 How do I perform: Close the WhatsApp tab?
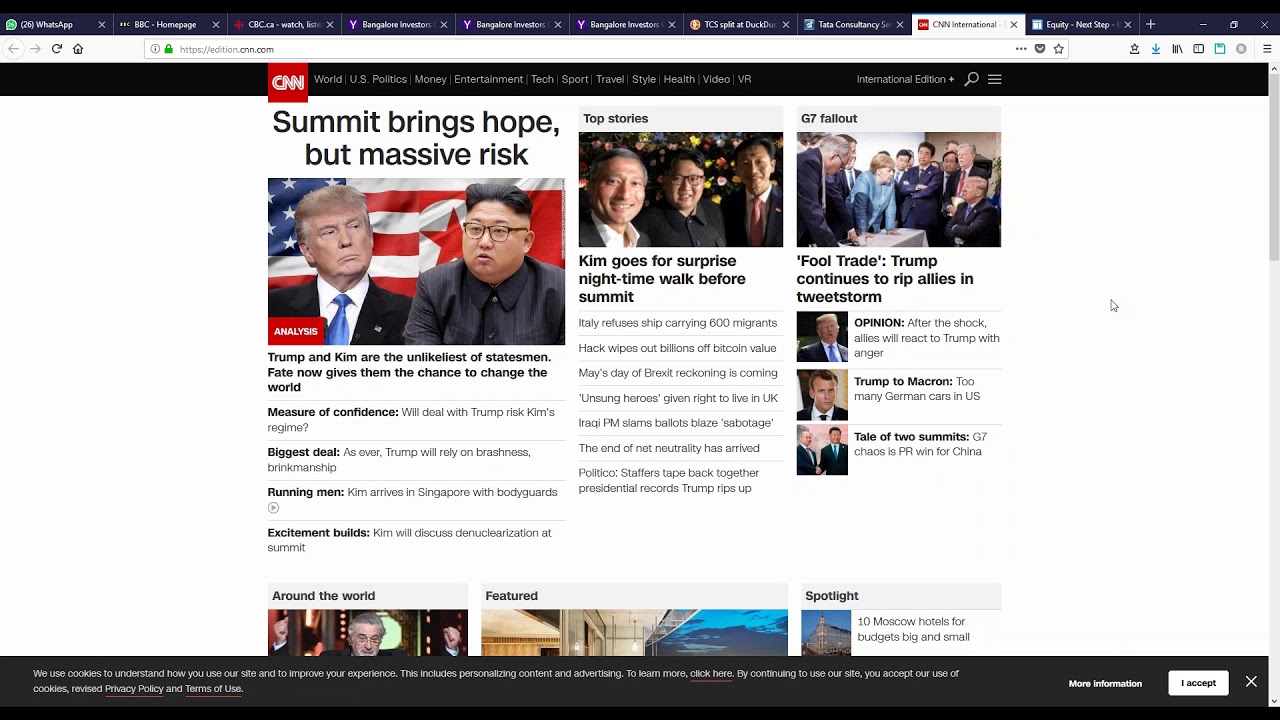point(102,25)
